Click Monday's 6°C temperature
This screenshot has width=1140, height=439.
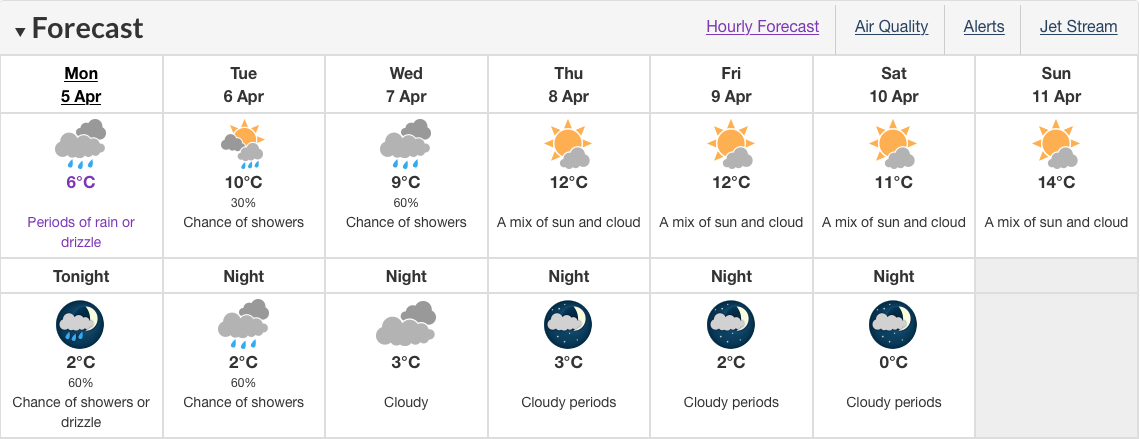[81, 182]
